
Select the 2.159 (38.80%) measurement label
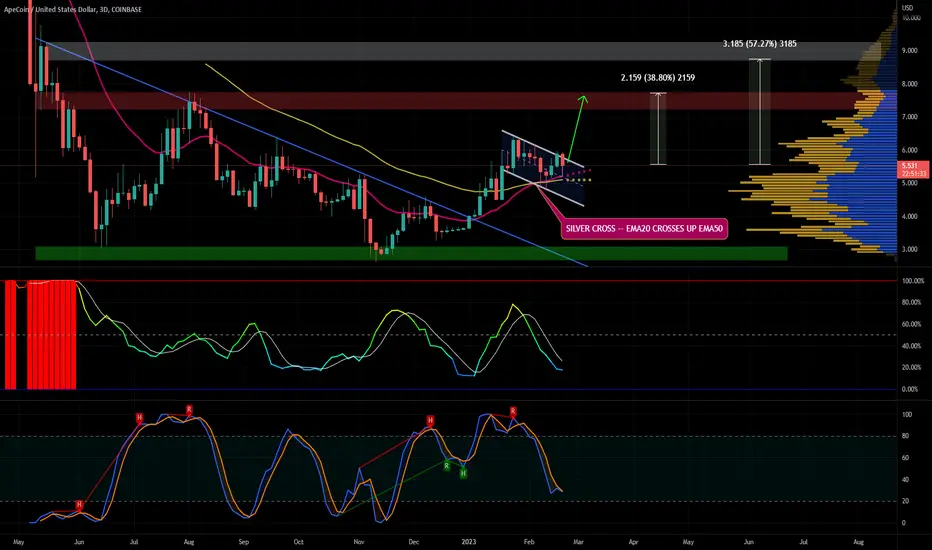click(x=657, y=77)
